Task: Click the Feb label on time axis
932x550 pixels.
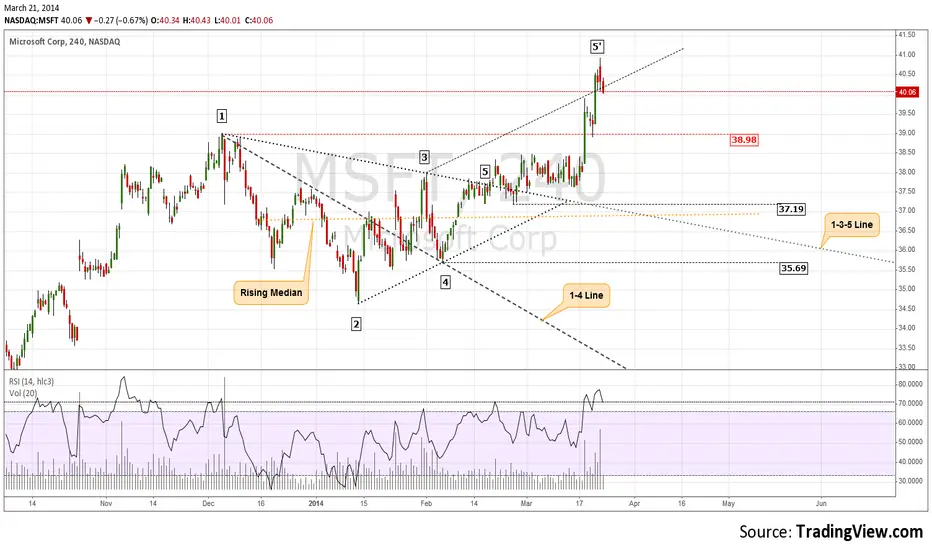Action: pos(426,504)
